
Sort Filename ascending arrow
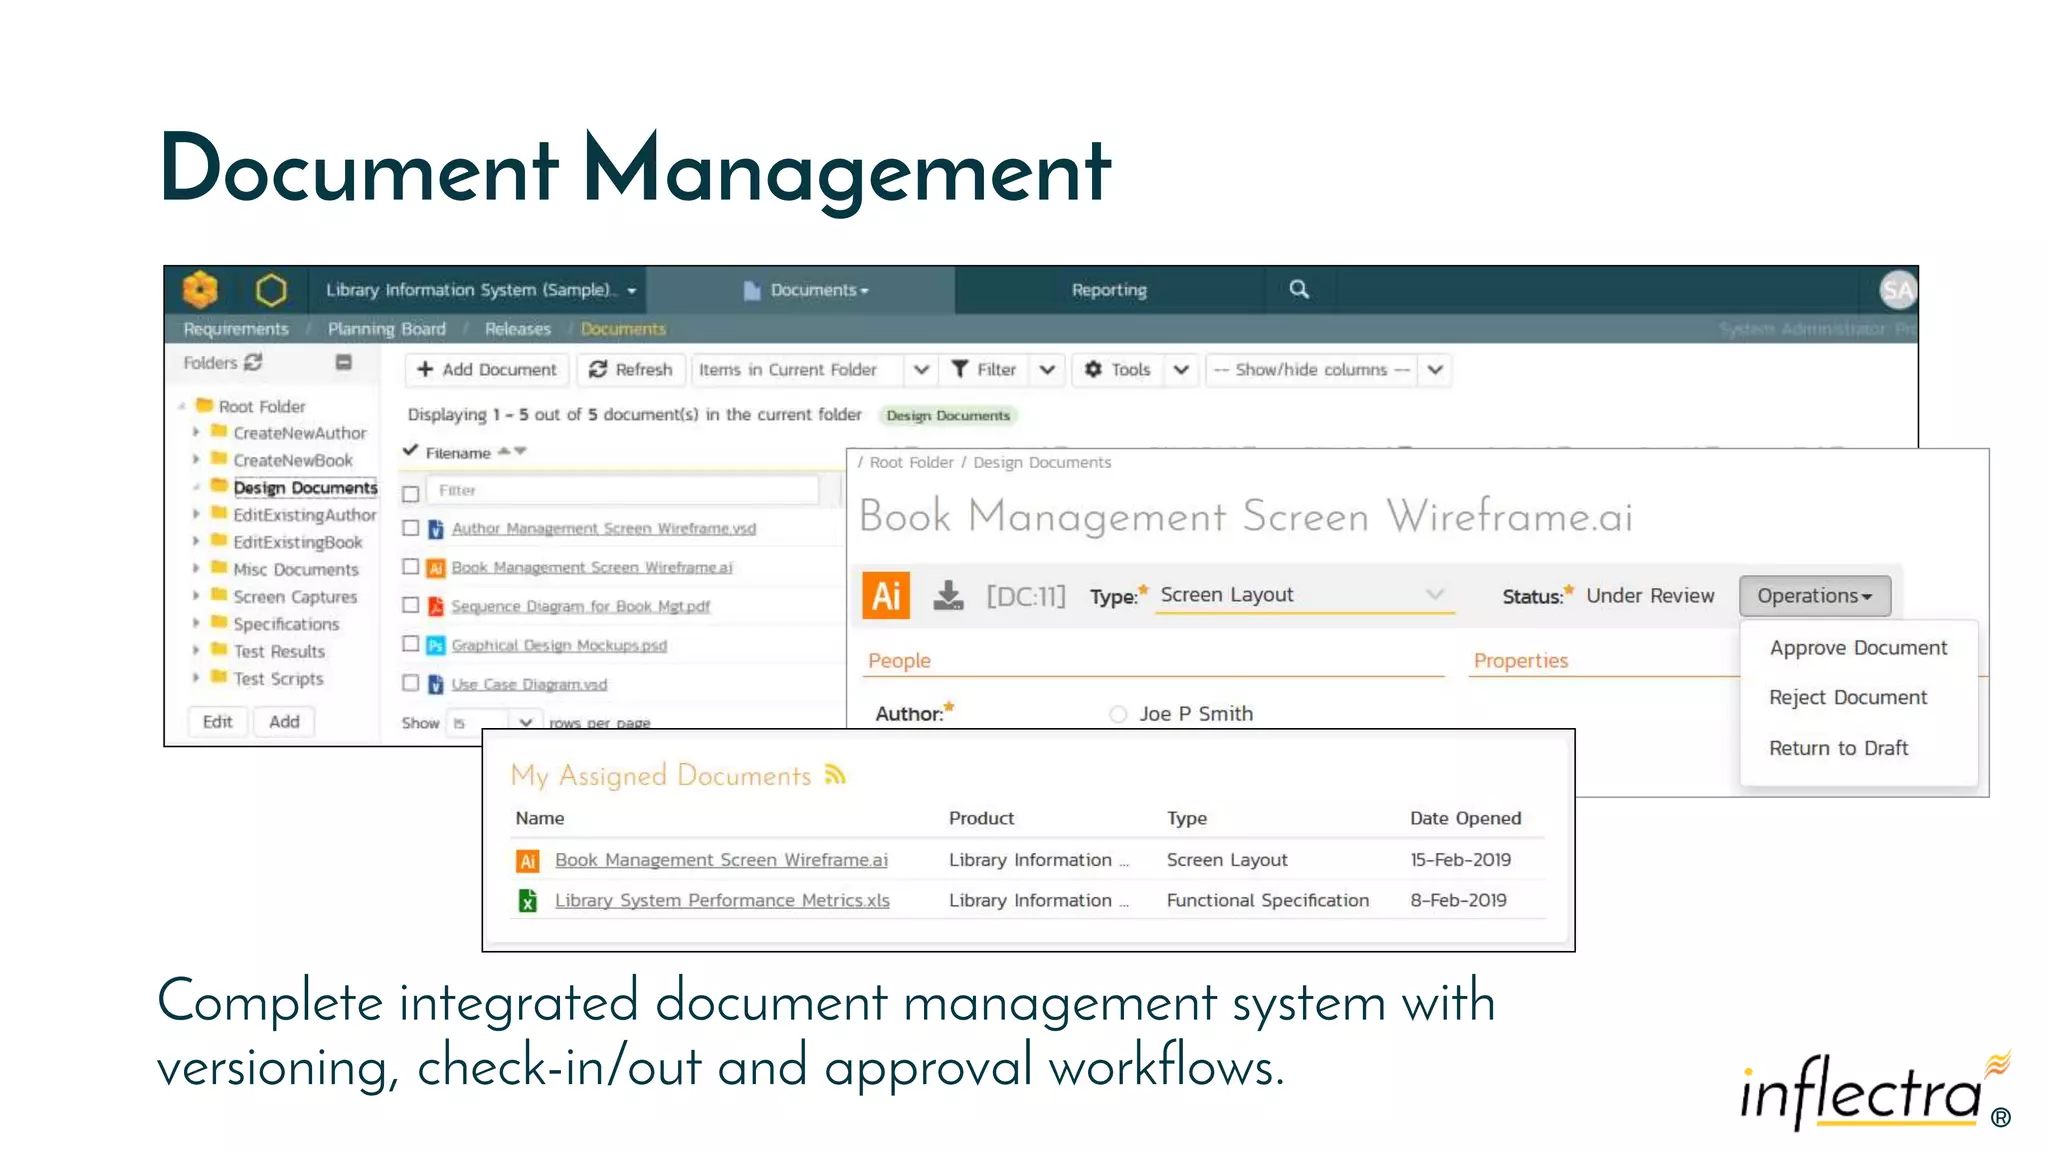(x=504, y=451)
